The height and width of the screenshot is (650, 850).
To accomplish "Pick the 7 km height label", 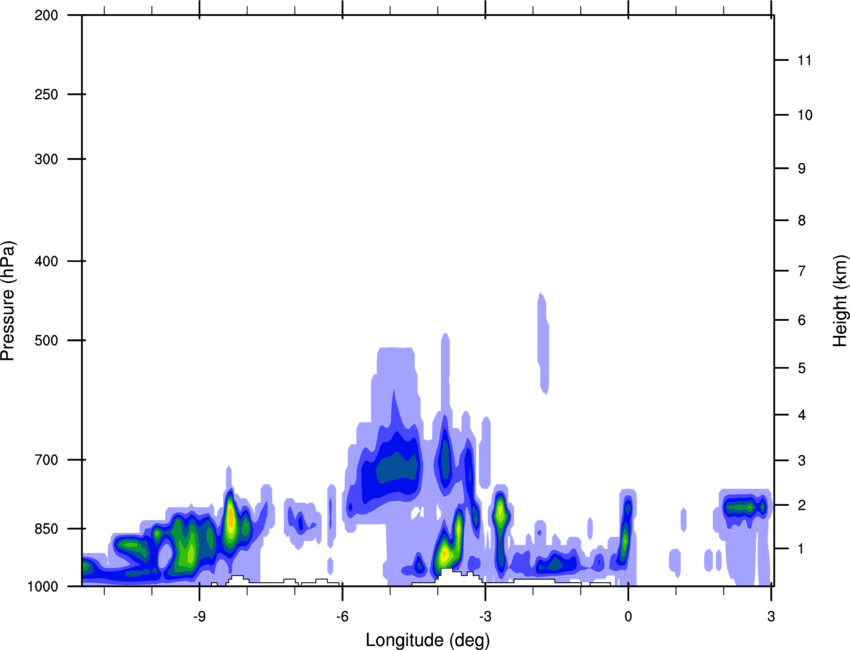I will 802,271.
